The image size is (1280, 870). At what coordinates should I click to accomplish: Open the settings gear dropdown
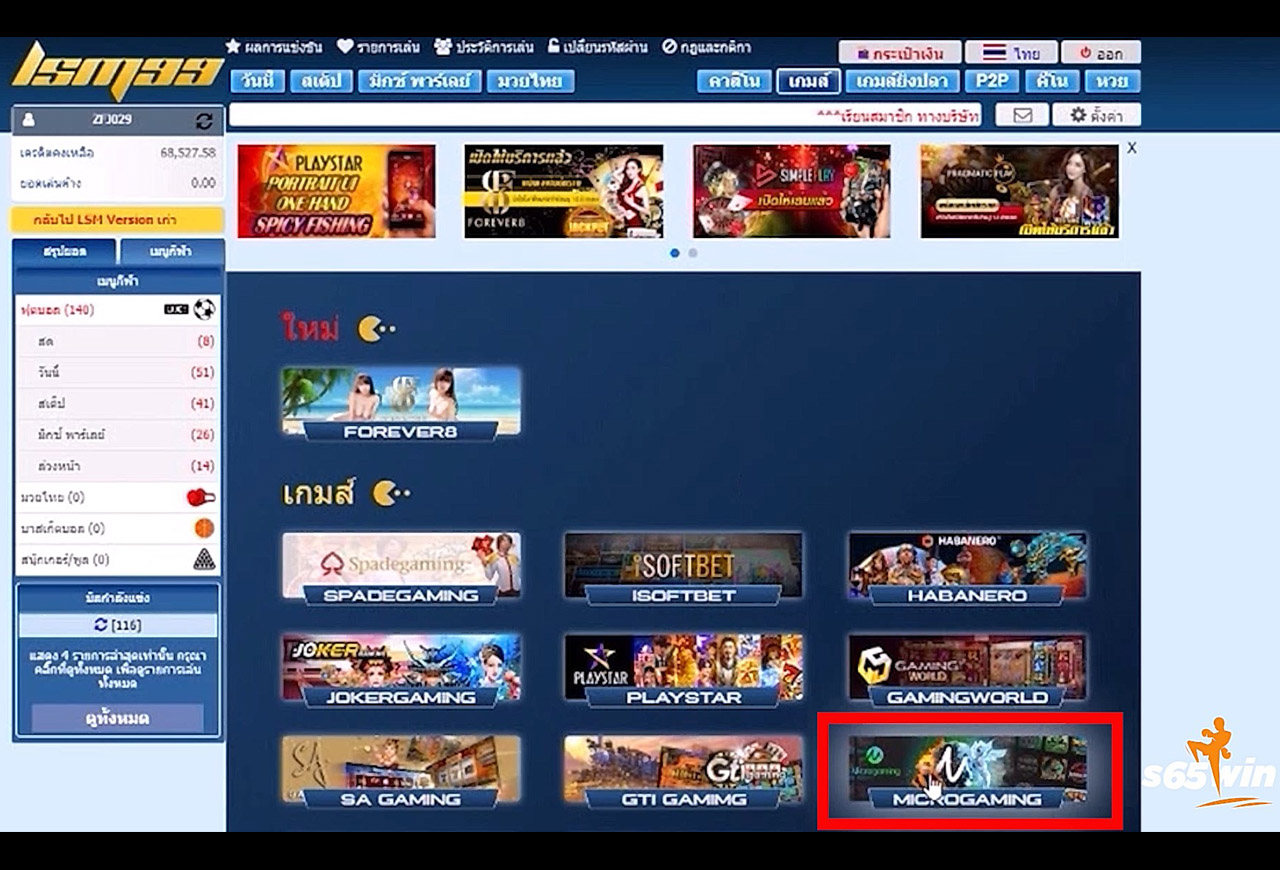click(1096, 115)
